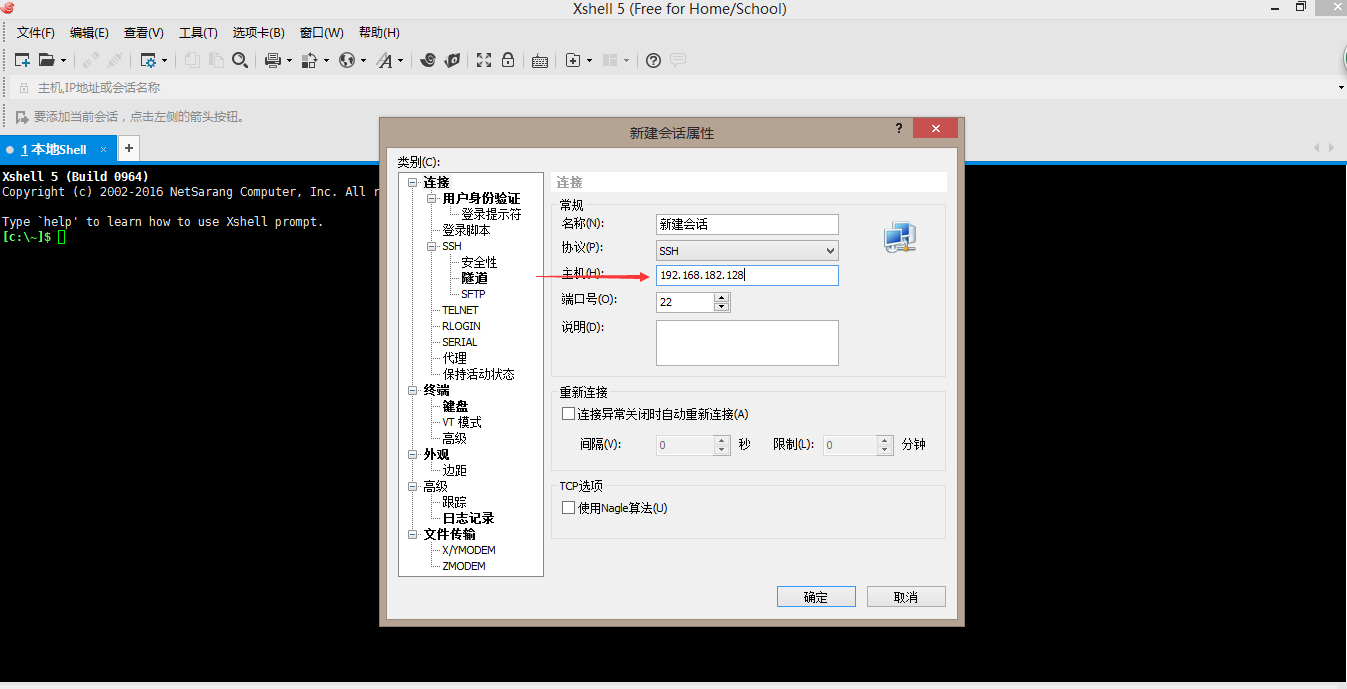Image resolution: width=1347 pixels, height=689 pixels.
Task: Launch Xftp via the spiral toolbar icon
Action: tap(428, 60)
